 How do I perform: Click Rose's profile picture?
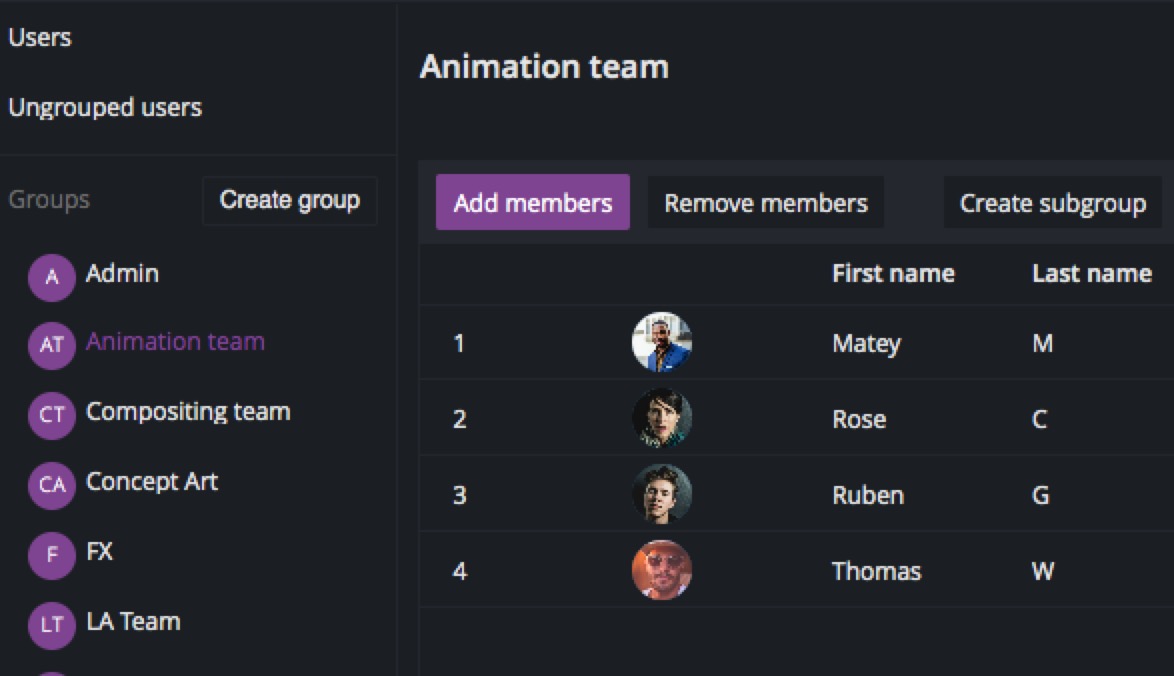[x=662, y=419]
